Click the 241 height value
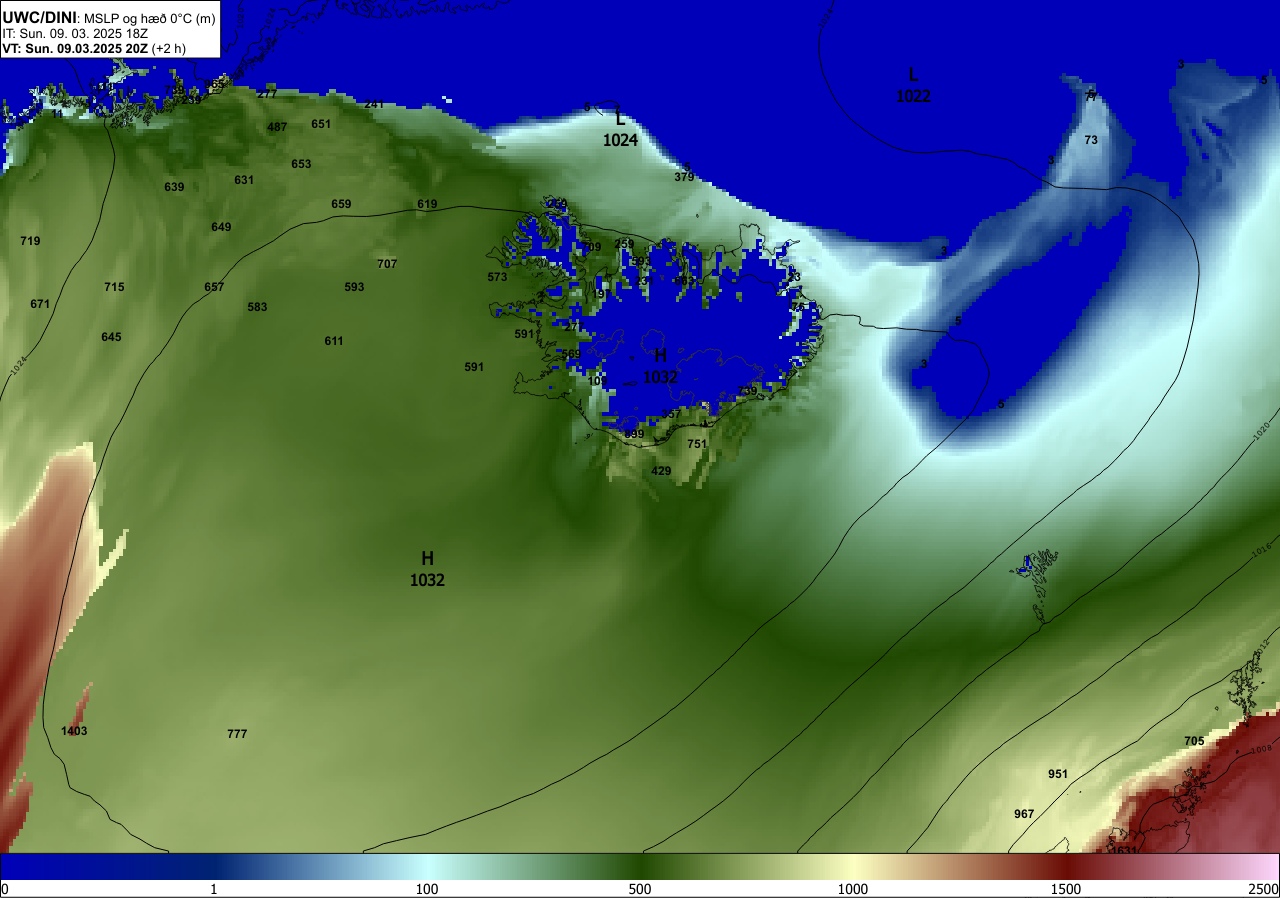Screen dimensions: 1280x898 (374, 104)
